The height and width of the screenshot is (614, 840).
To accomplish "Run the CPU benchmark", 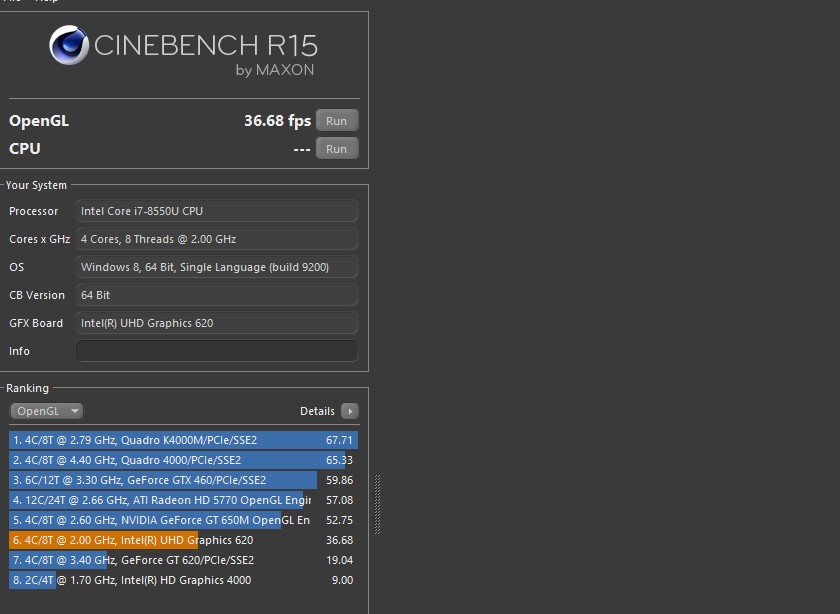I will pyautogui.click(x=337, y=148).
